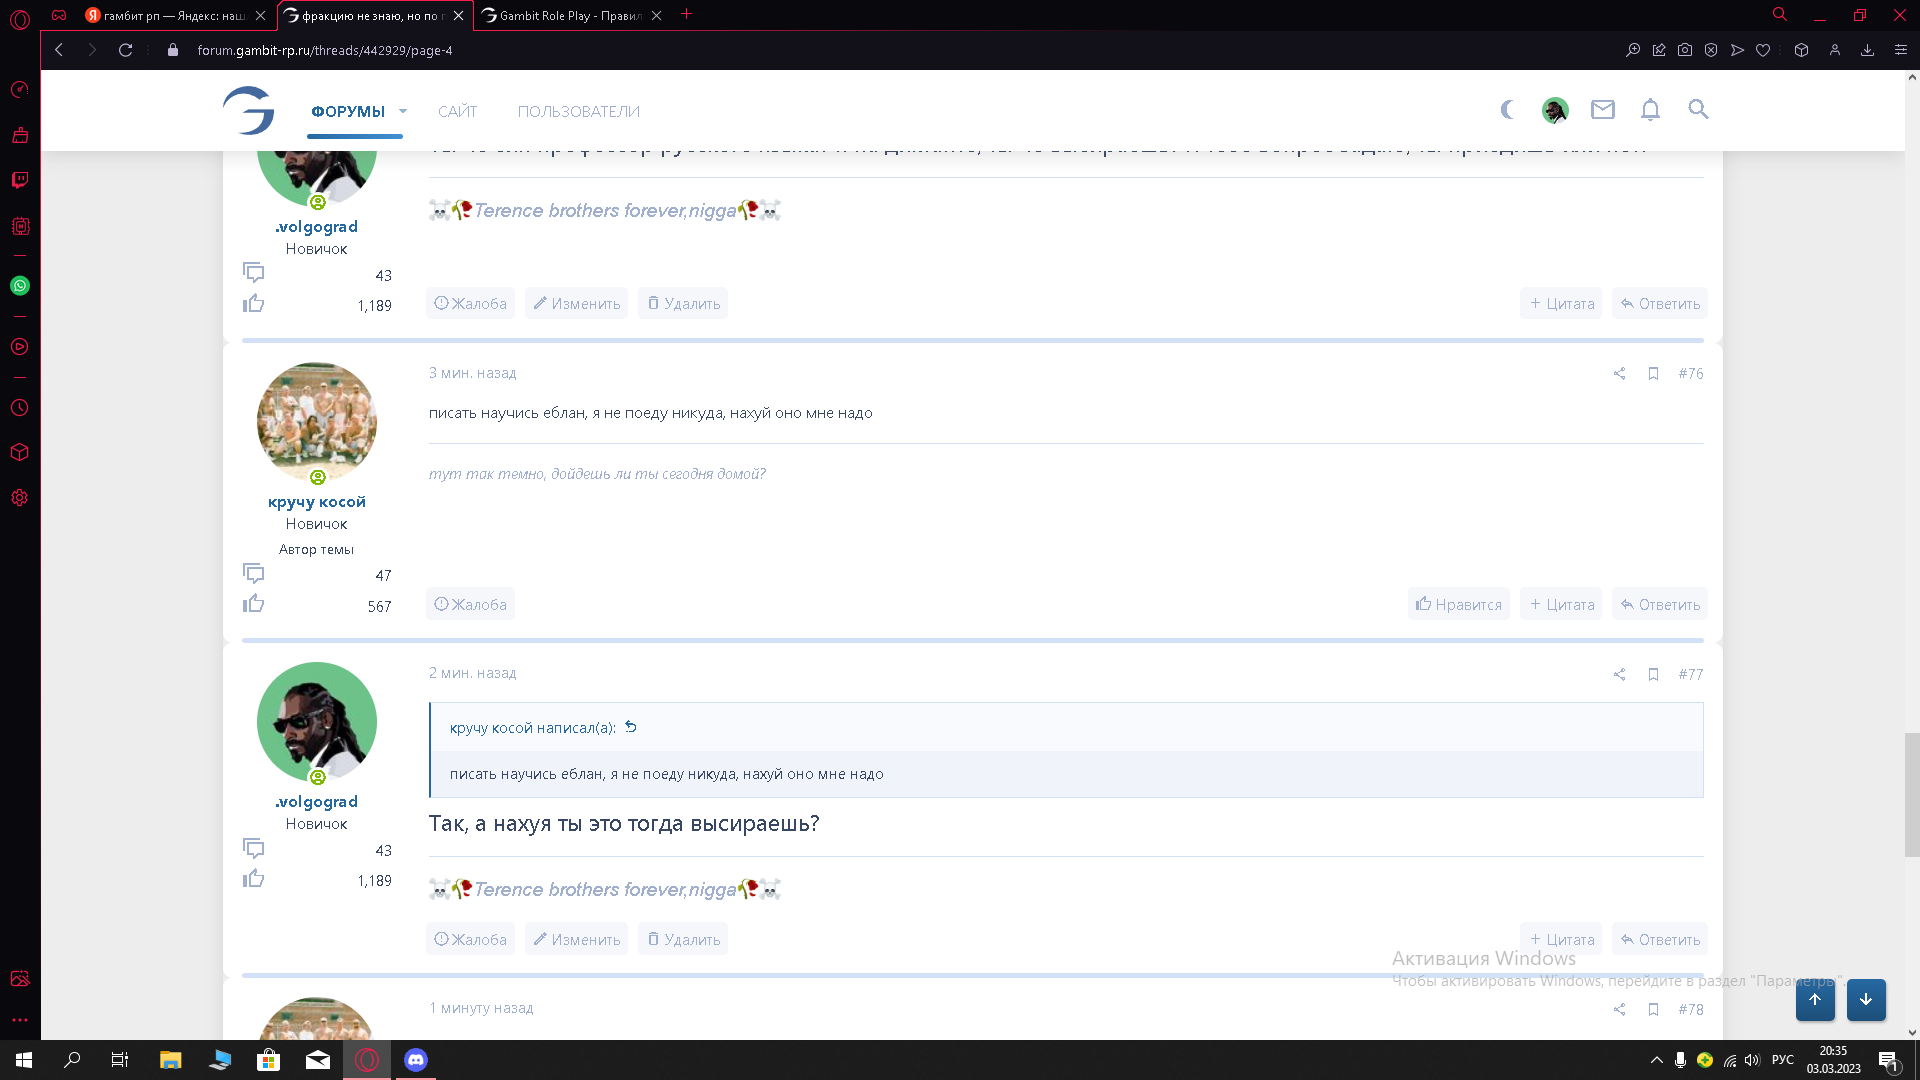Screen dimensions: 1920x1080
Task: Open Twitch in Opera sidebar
Action: pyautogui.click(x=20, y=180)
